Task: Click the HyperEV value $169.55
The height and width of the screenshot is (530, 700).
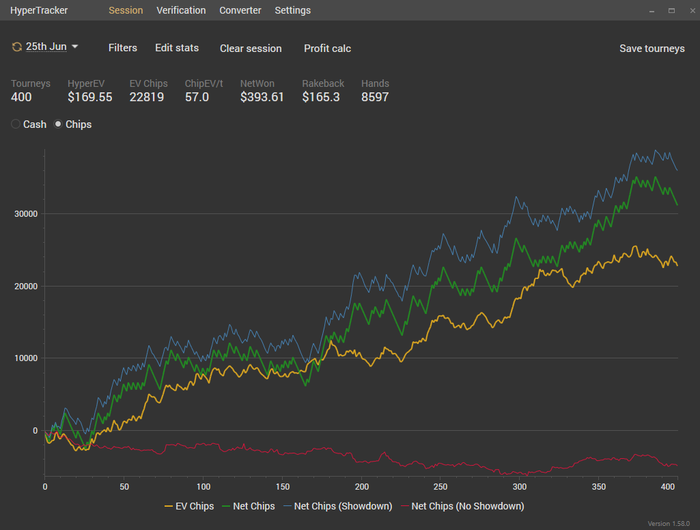Action: (90, 97)
